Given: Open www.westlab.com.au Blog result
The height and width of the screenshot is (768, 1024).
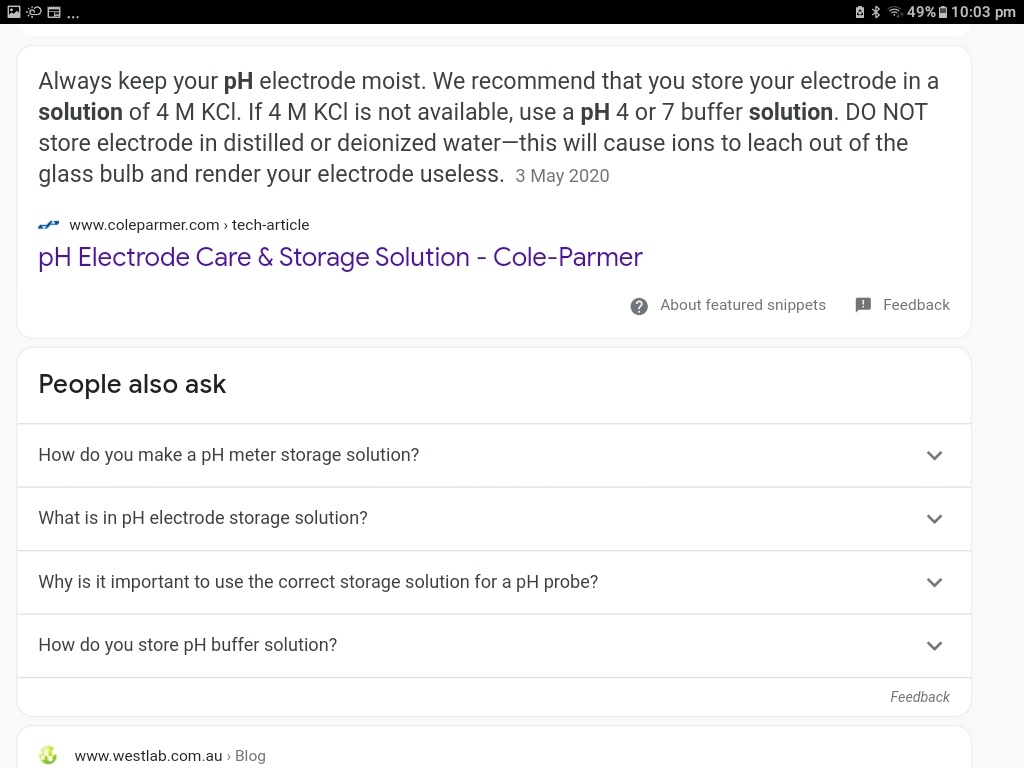Looking at the screenshot, I should click(170, 756).
